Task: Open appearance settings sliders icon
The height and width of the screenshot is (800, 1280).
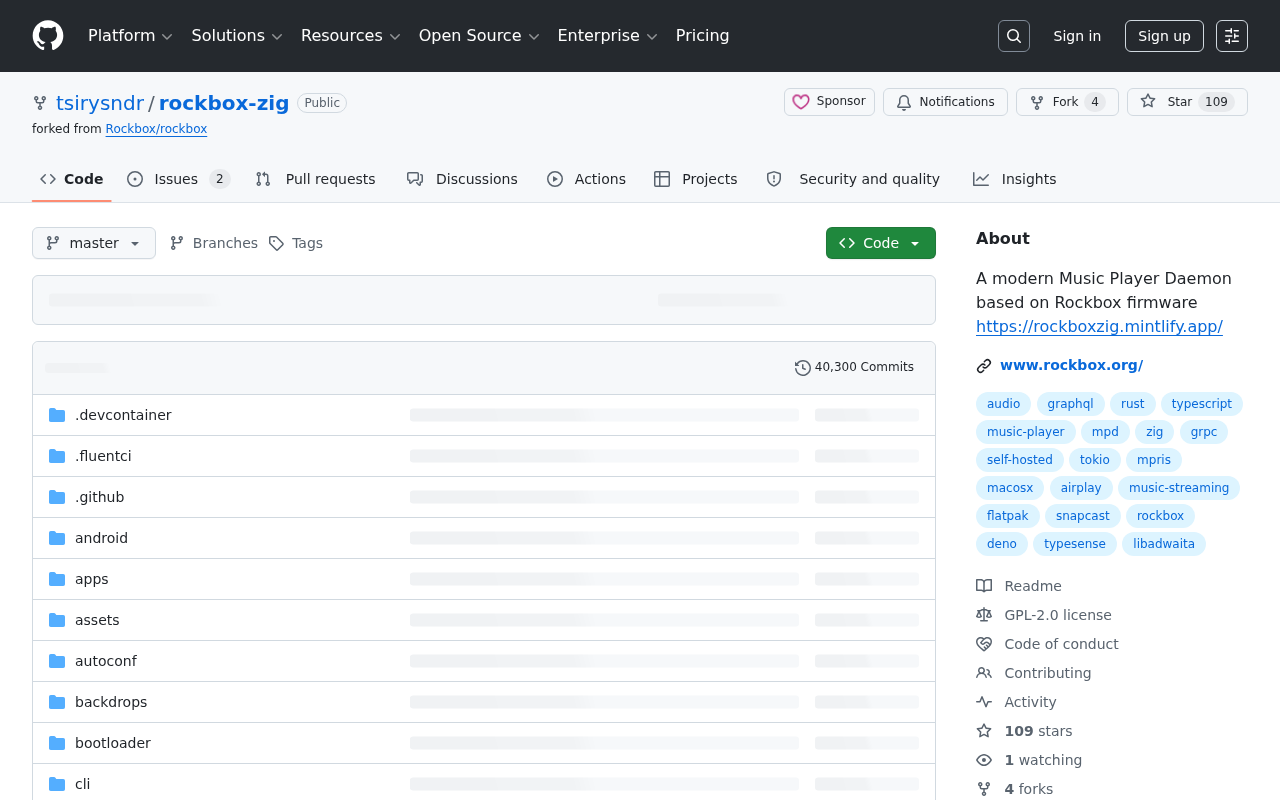Action: pyautogui.click(x=1232, y=36)
